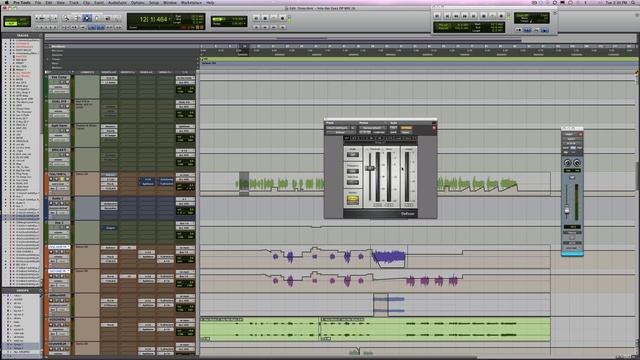640x360 pixels.
Task: Open the Window menu
Action: point(170,2)
